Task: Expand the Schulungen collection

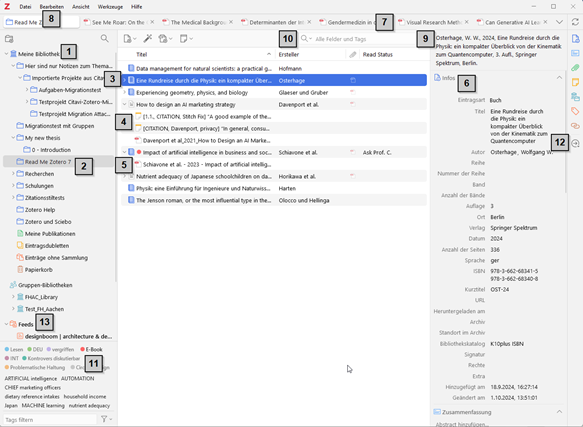Action: [x=13, y=186]
